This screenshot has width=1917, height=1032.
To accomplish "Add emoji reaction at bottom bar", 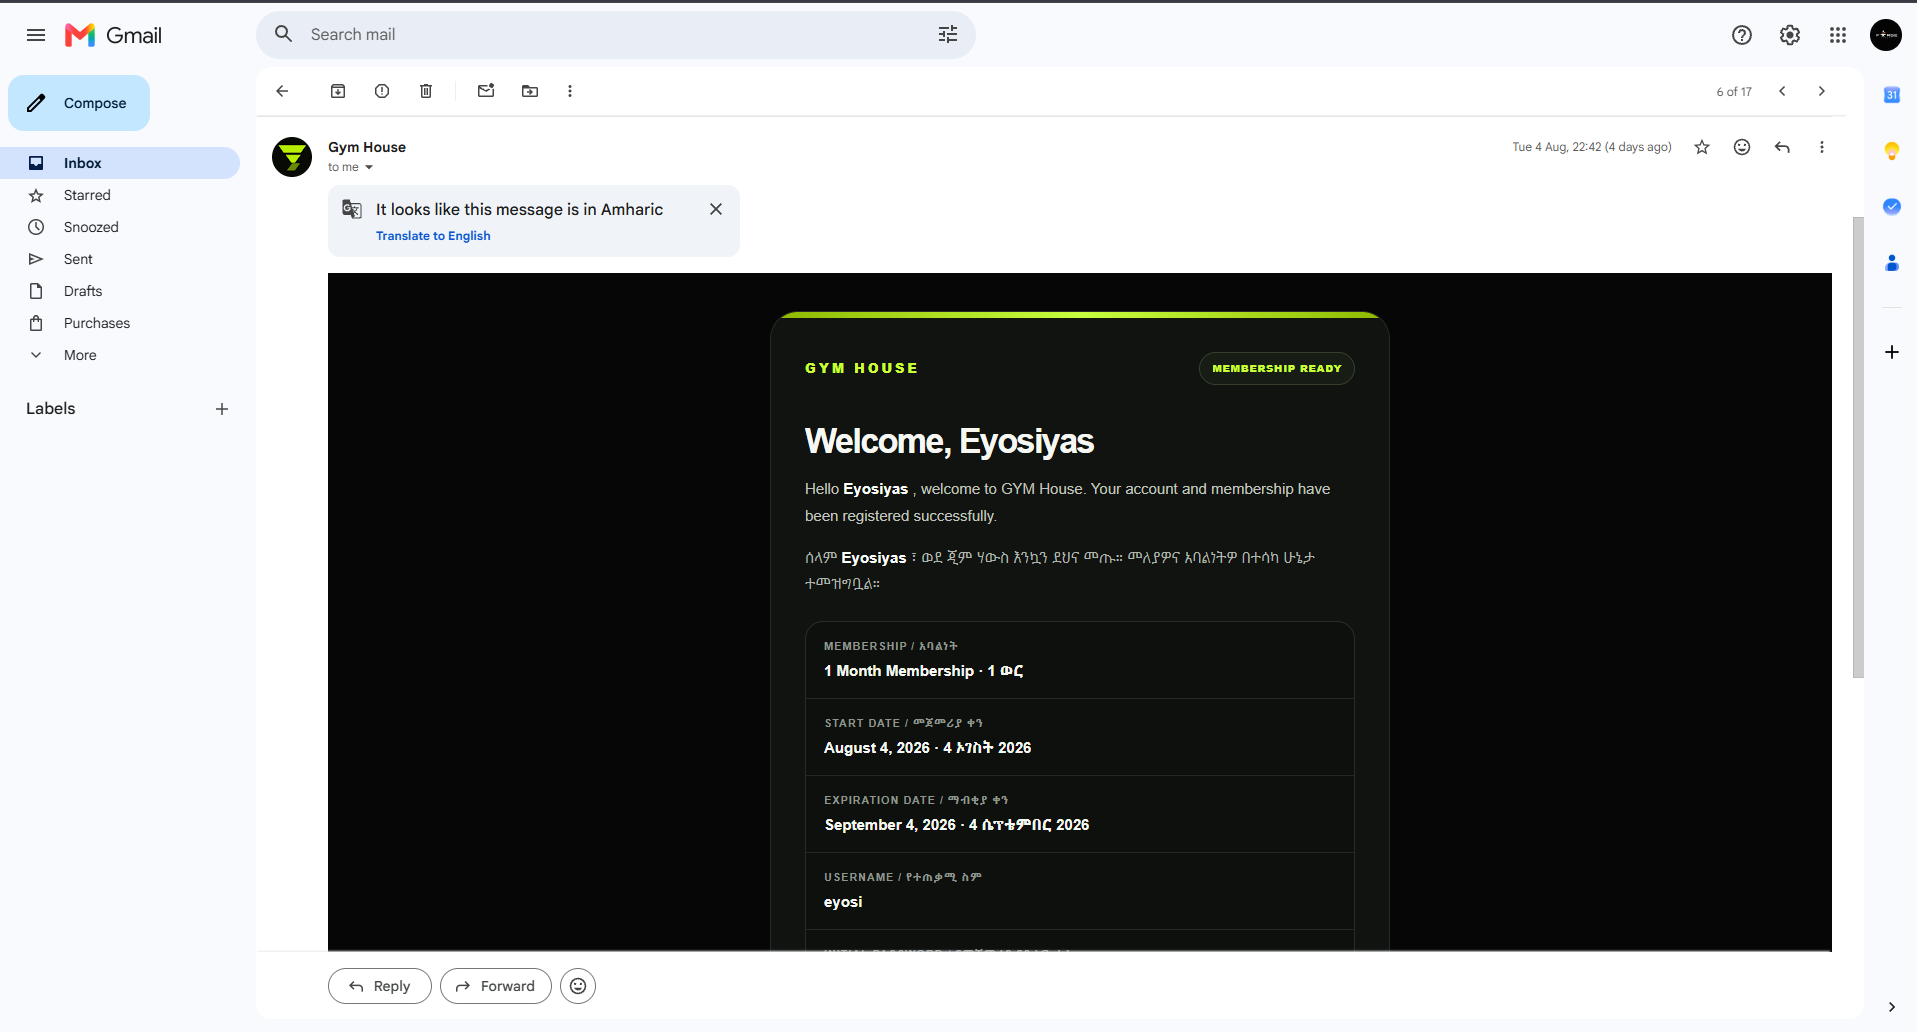I will pos(578,986).
